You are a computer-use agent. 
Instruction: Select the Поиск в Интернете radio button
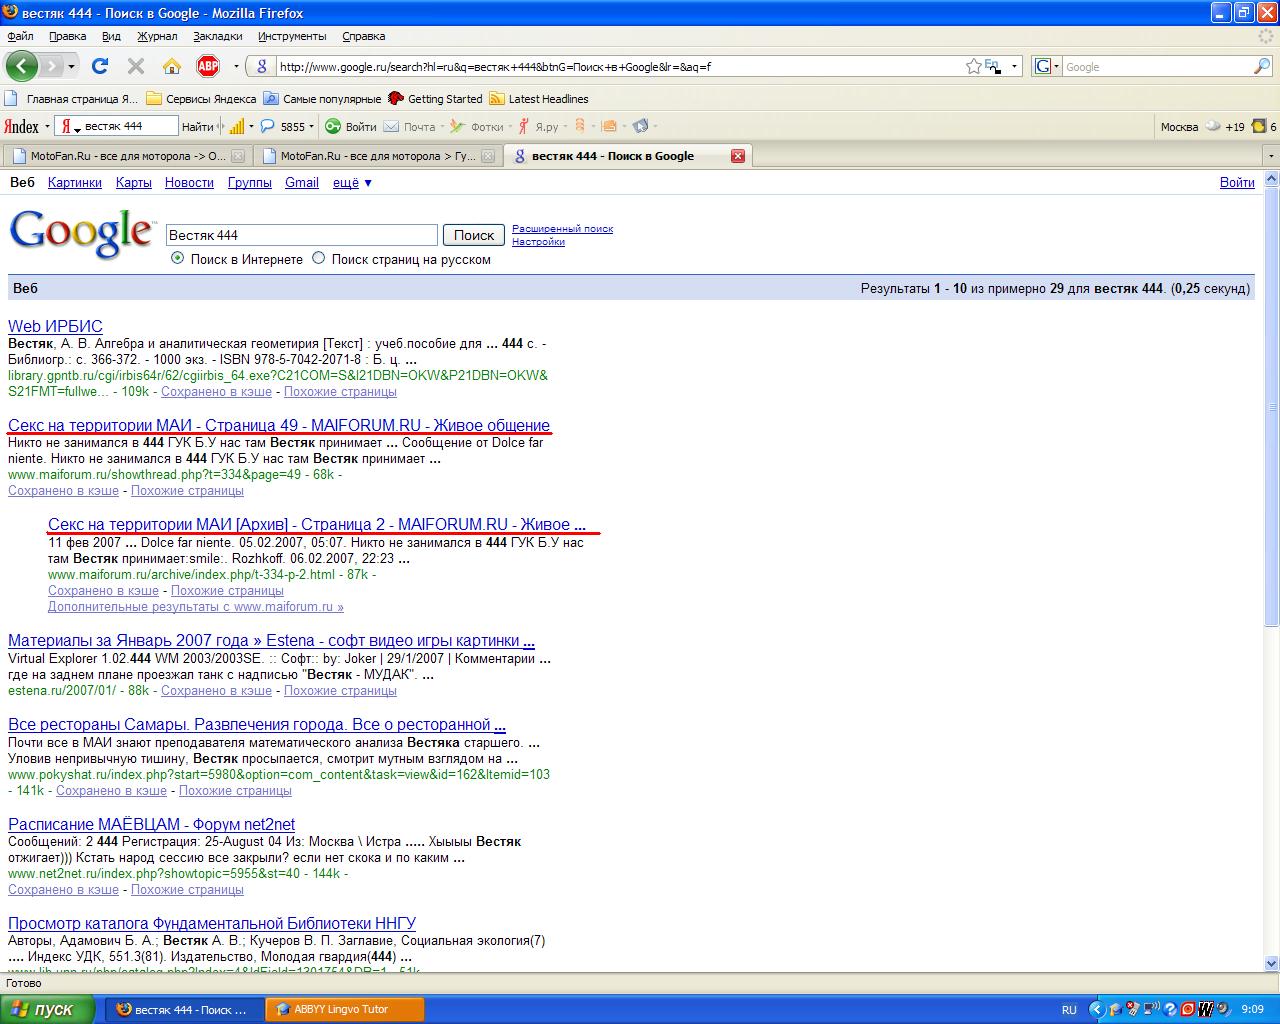pos(178,258)
